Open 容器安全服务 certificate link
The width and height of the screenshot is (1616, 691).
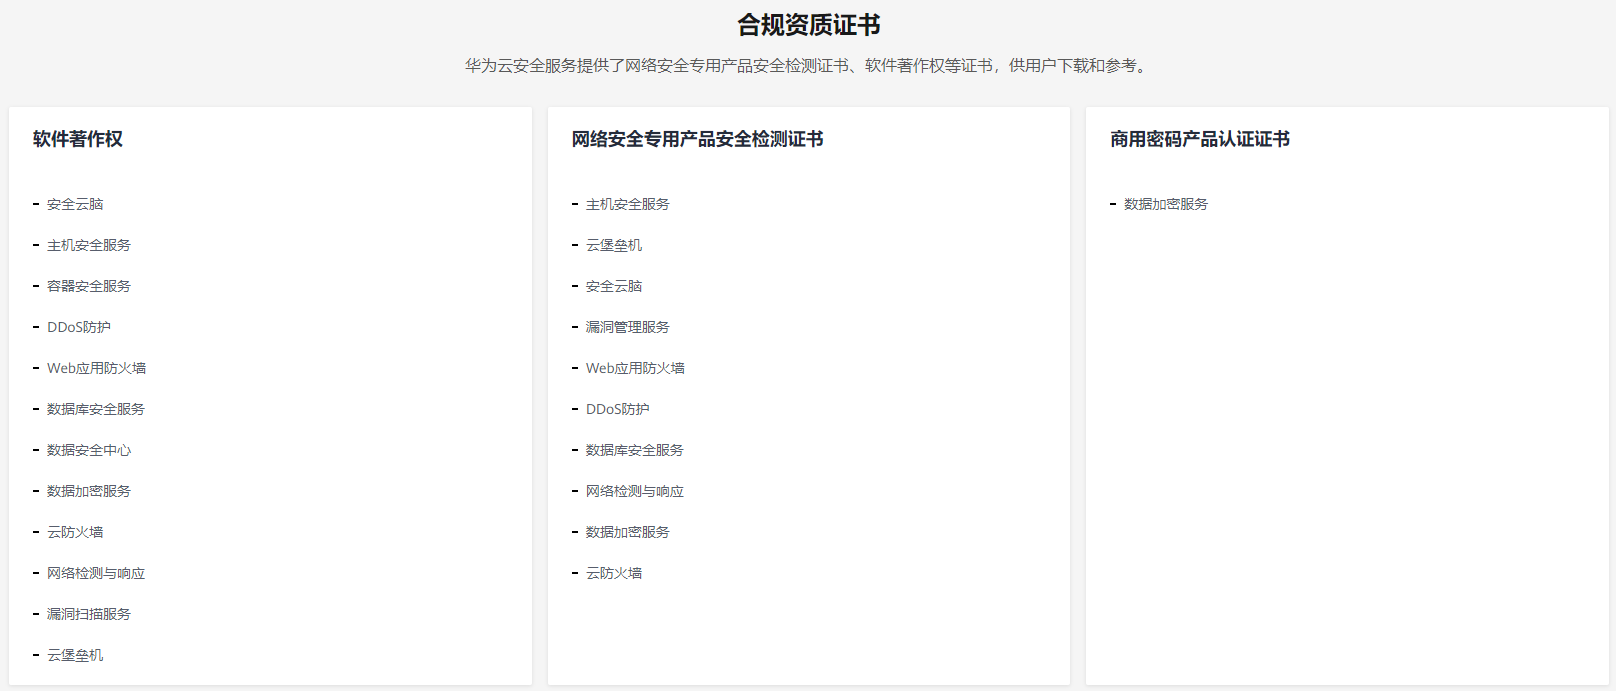(89, 286)
